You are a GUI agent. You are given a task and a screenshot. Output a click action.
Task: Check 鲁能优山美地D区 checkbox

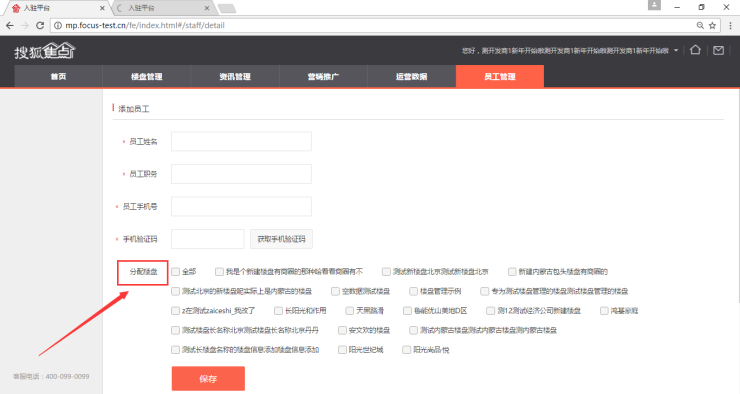pos(407,311)
